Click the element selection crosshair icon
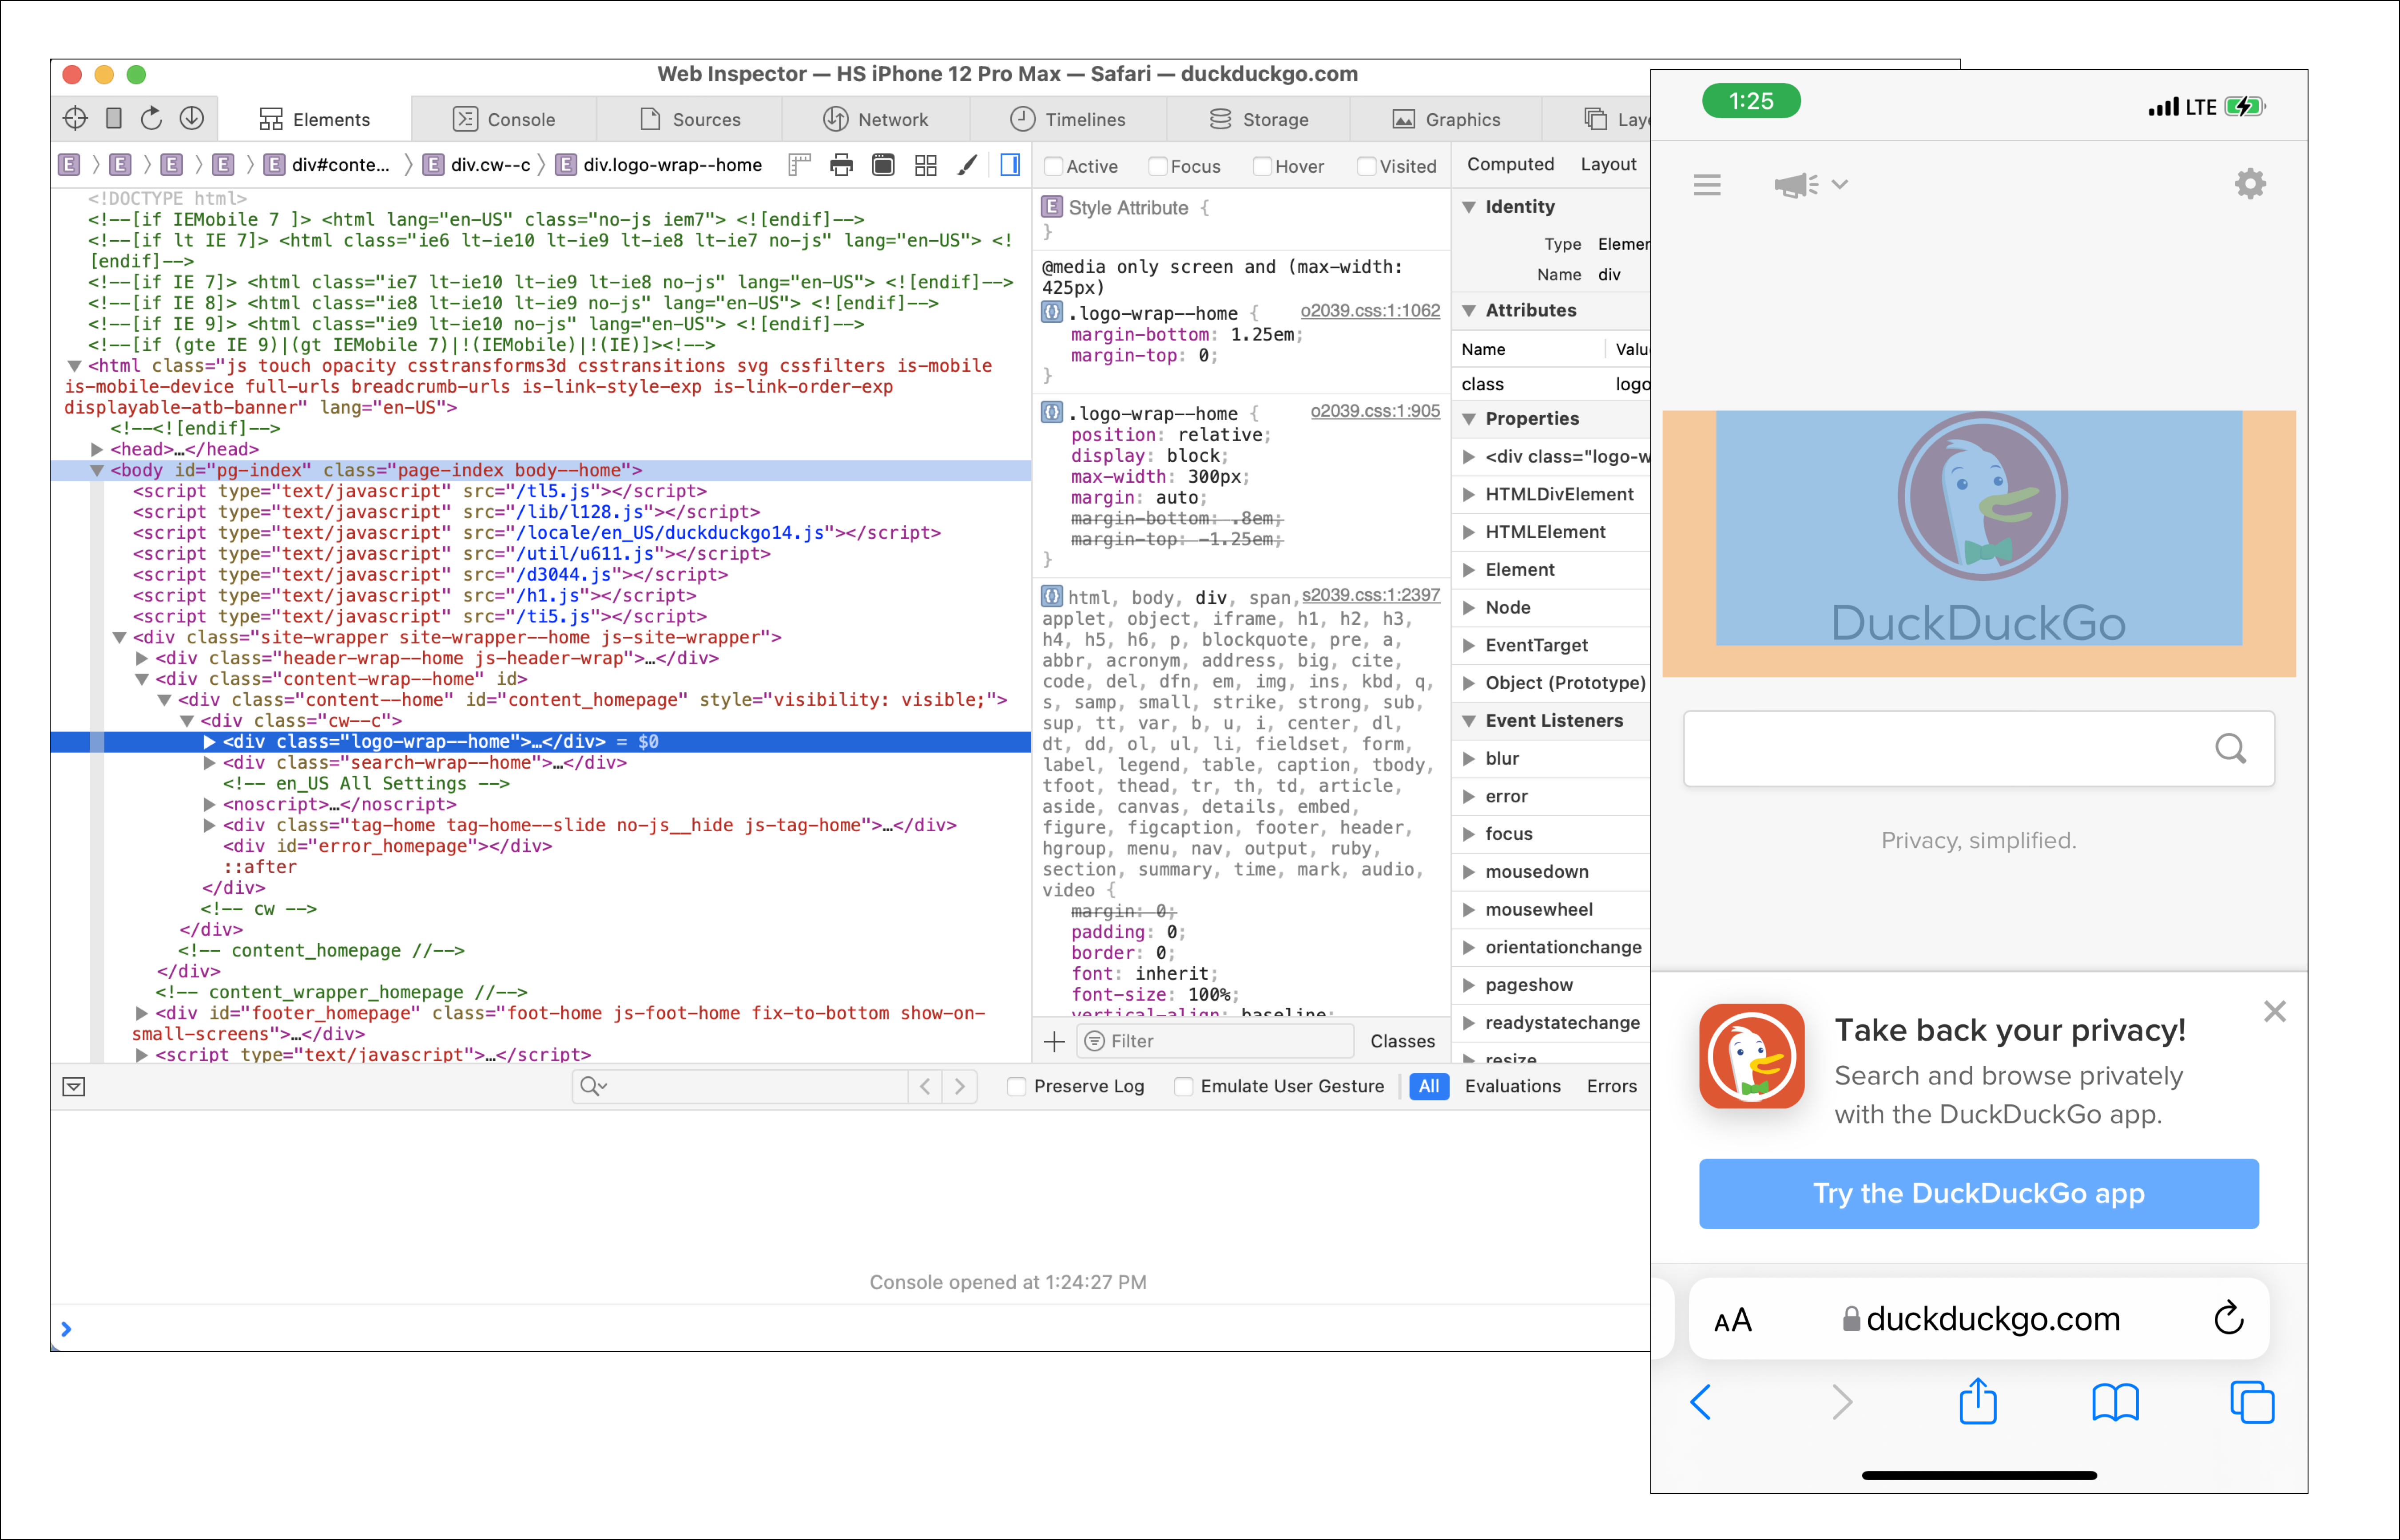 point(75,119)
